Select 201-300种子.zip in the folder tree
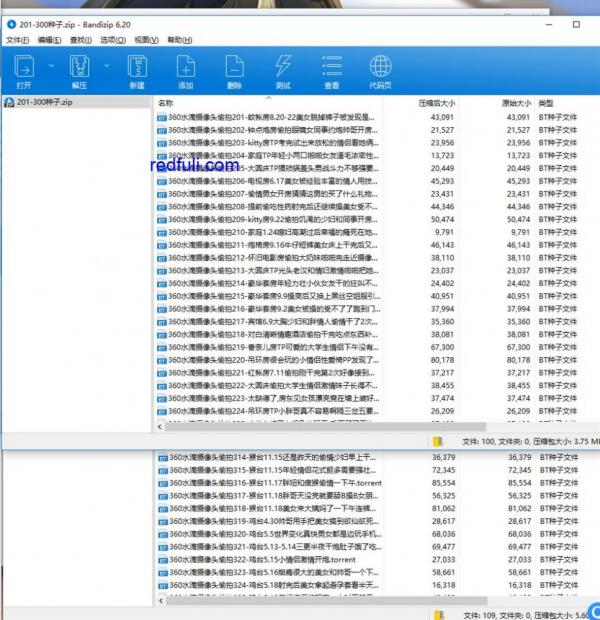600x620 pixels. coord(76,102)
